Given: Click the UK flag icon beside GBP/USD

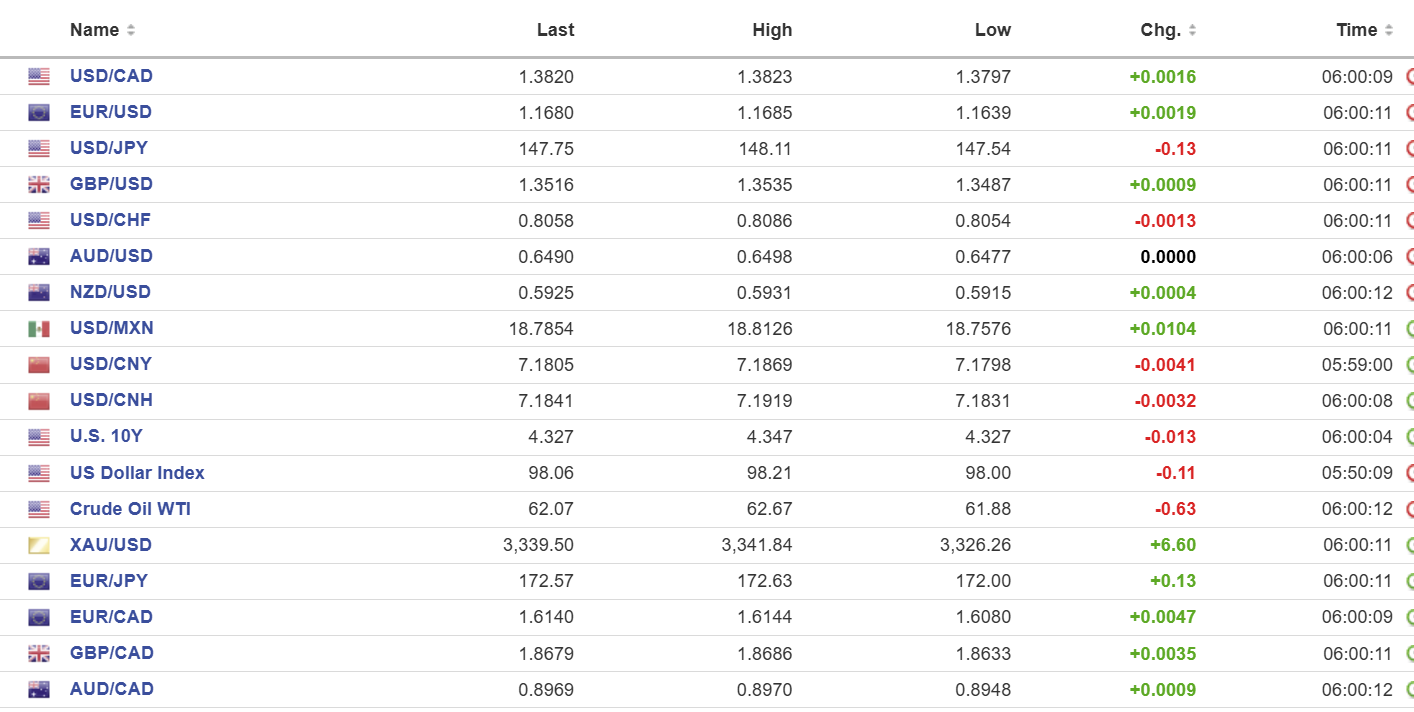Looking at the screenshot, I should tap(39, 185).
